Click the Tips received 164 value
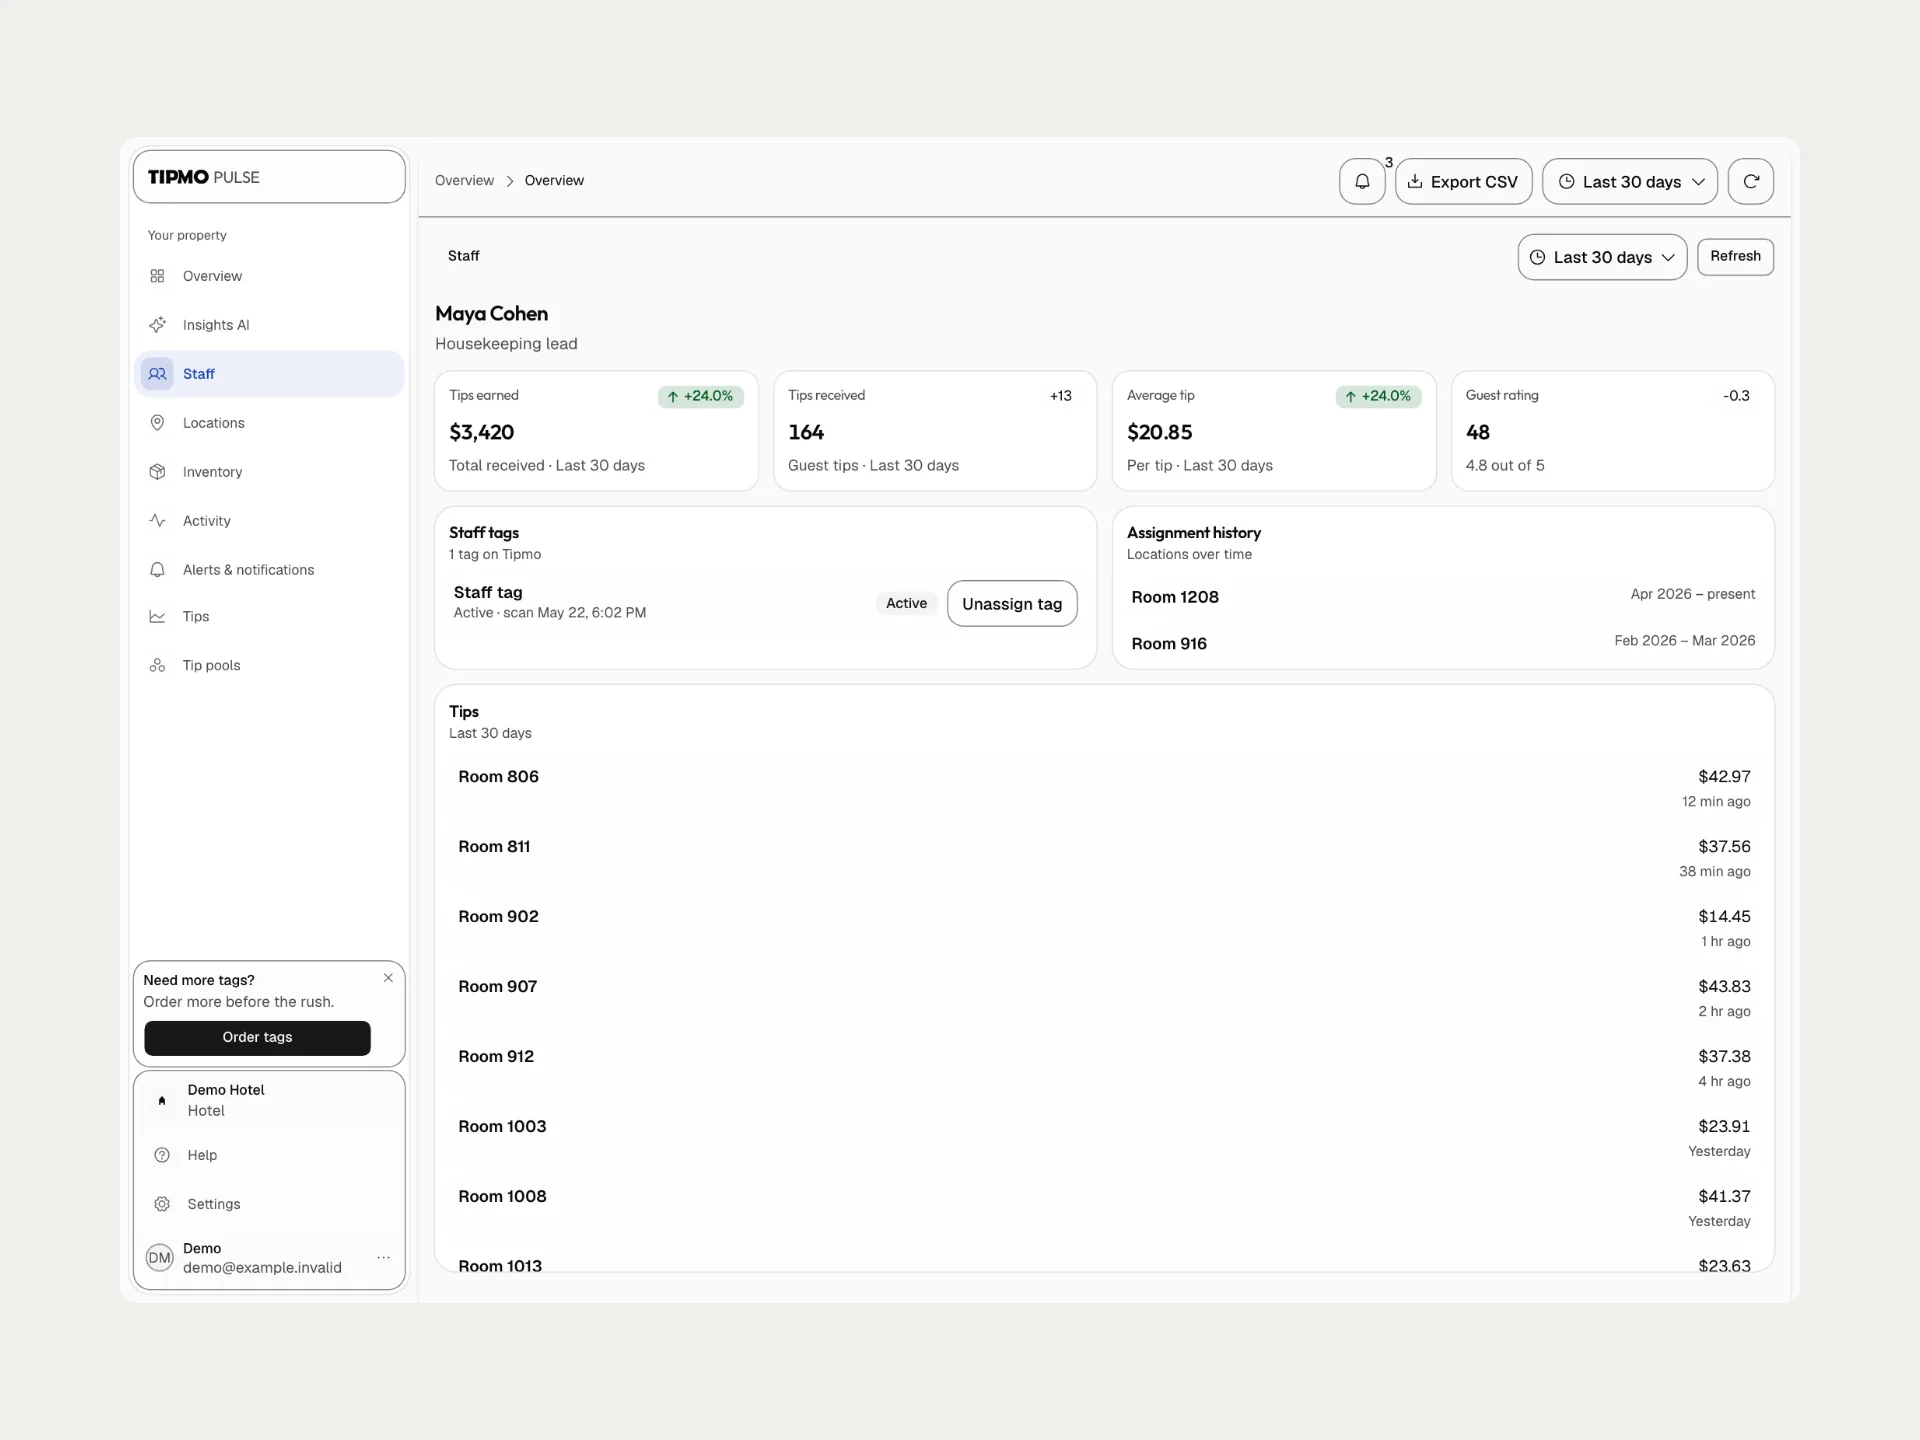The image size is (1920, 1440). coord(806,432)
